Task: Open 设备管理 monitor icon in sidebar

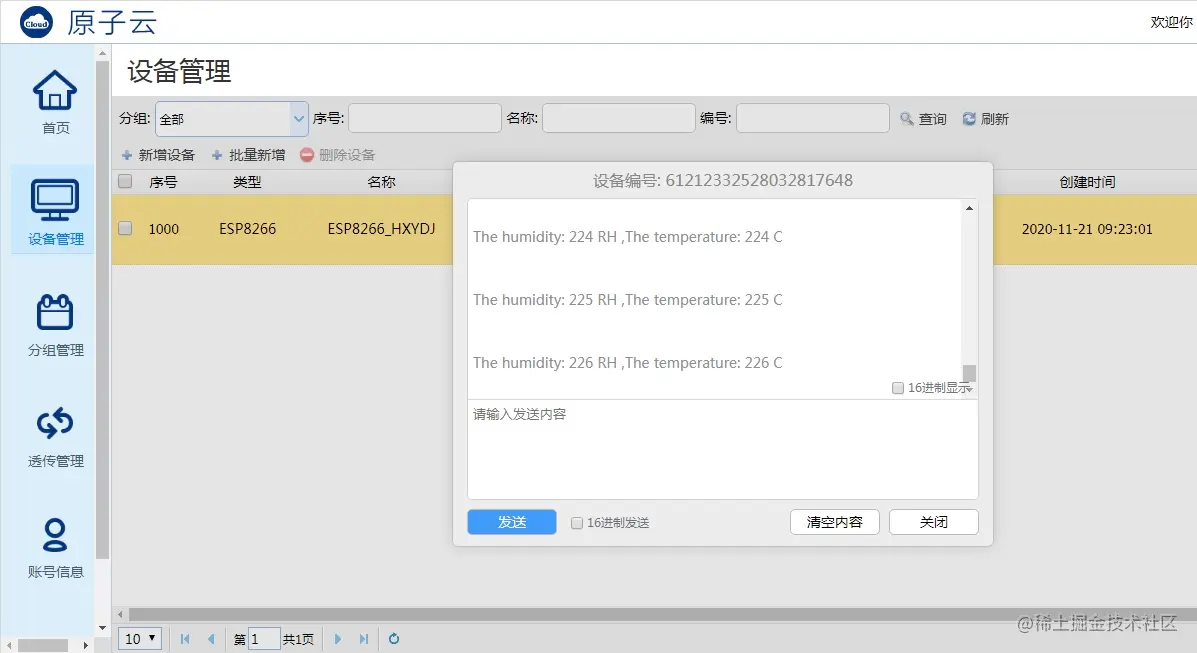Action: click(x=55, y=200)
